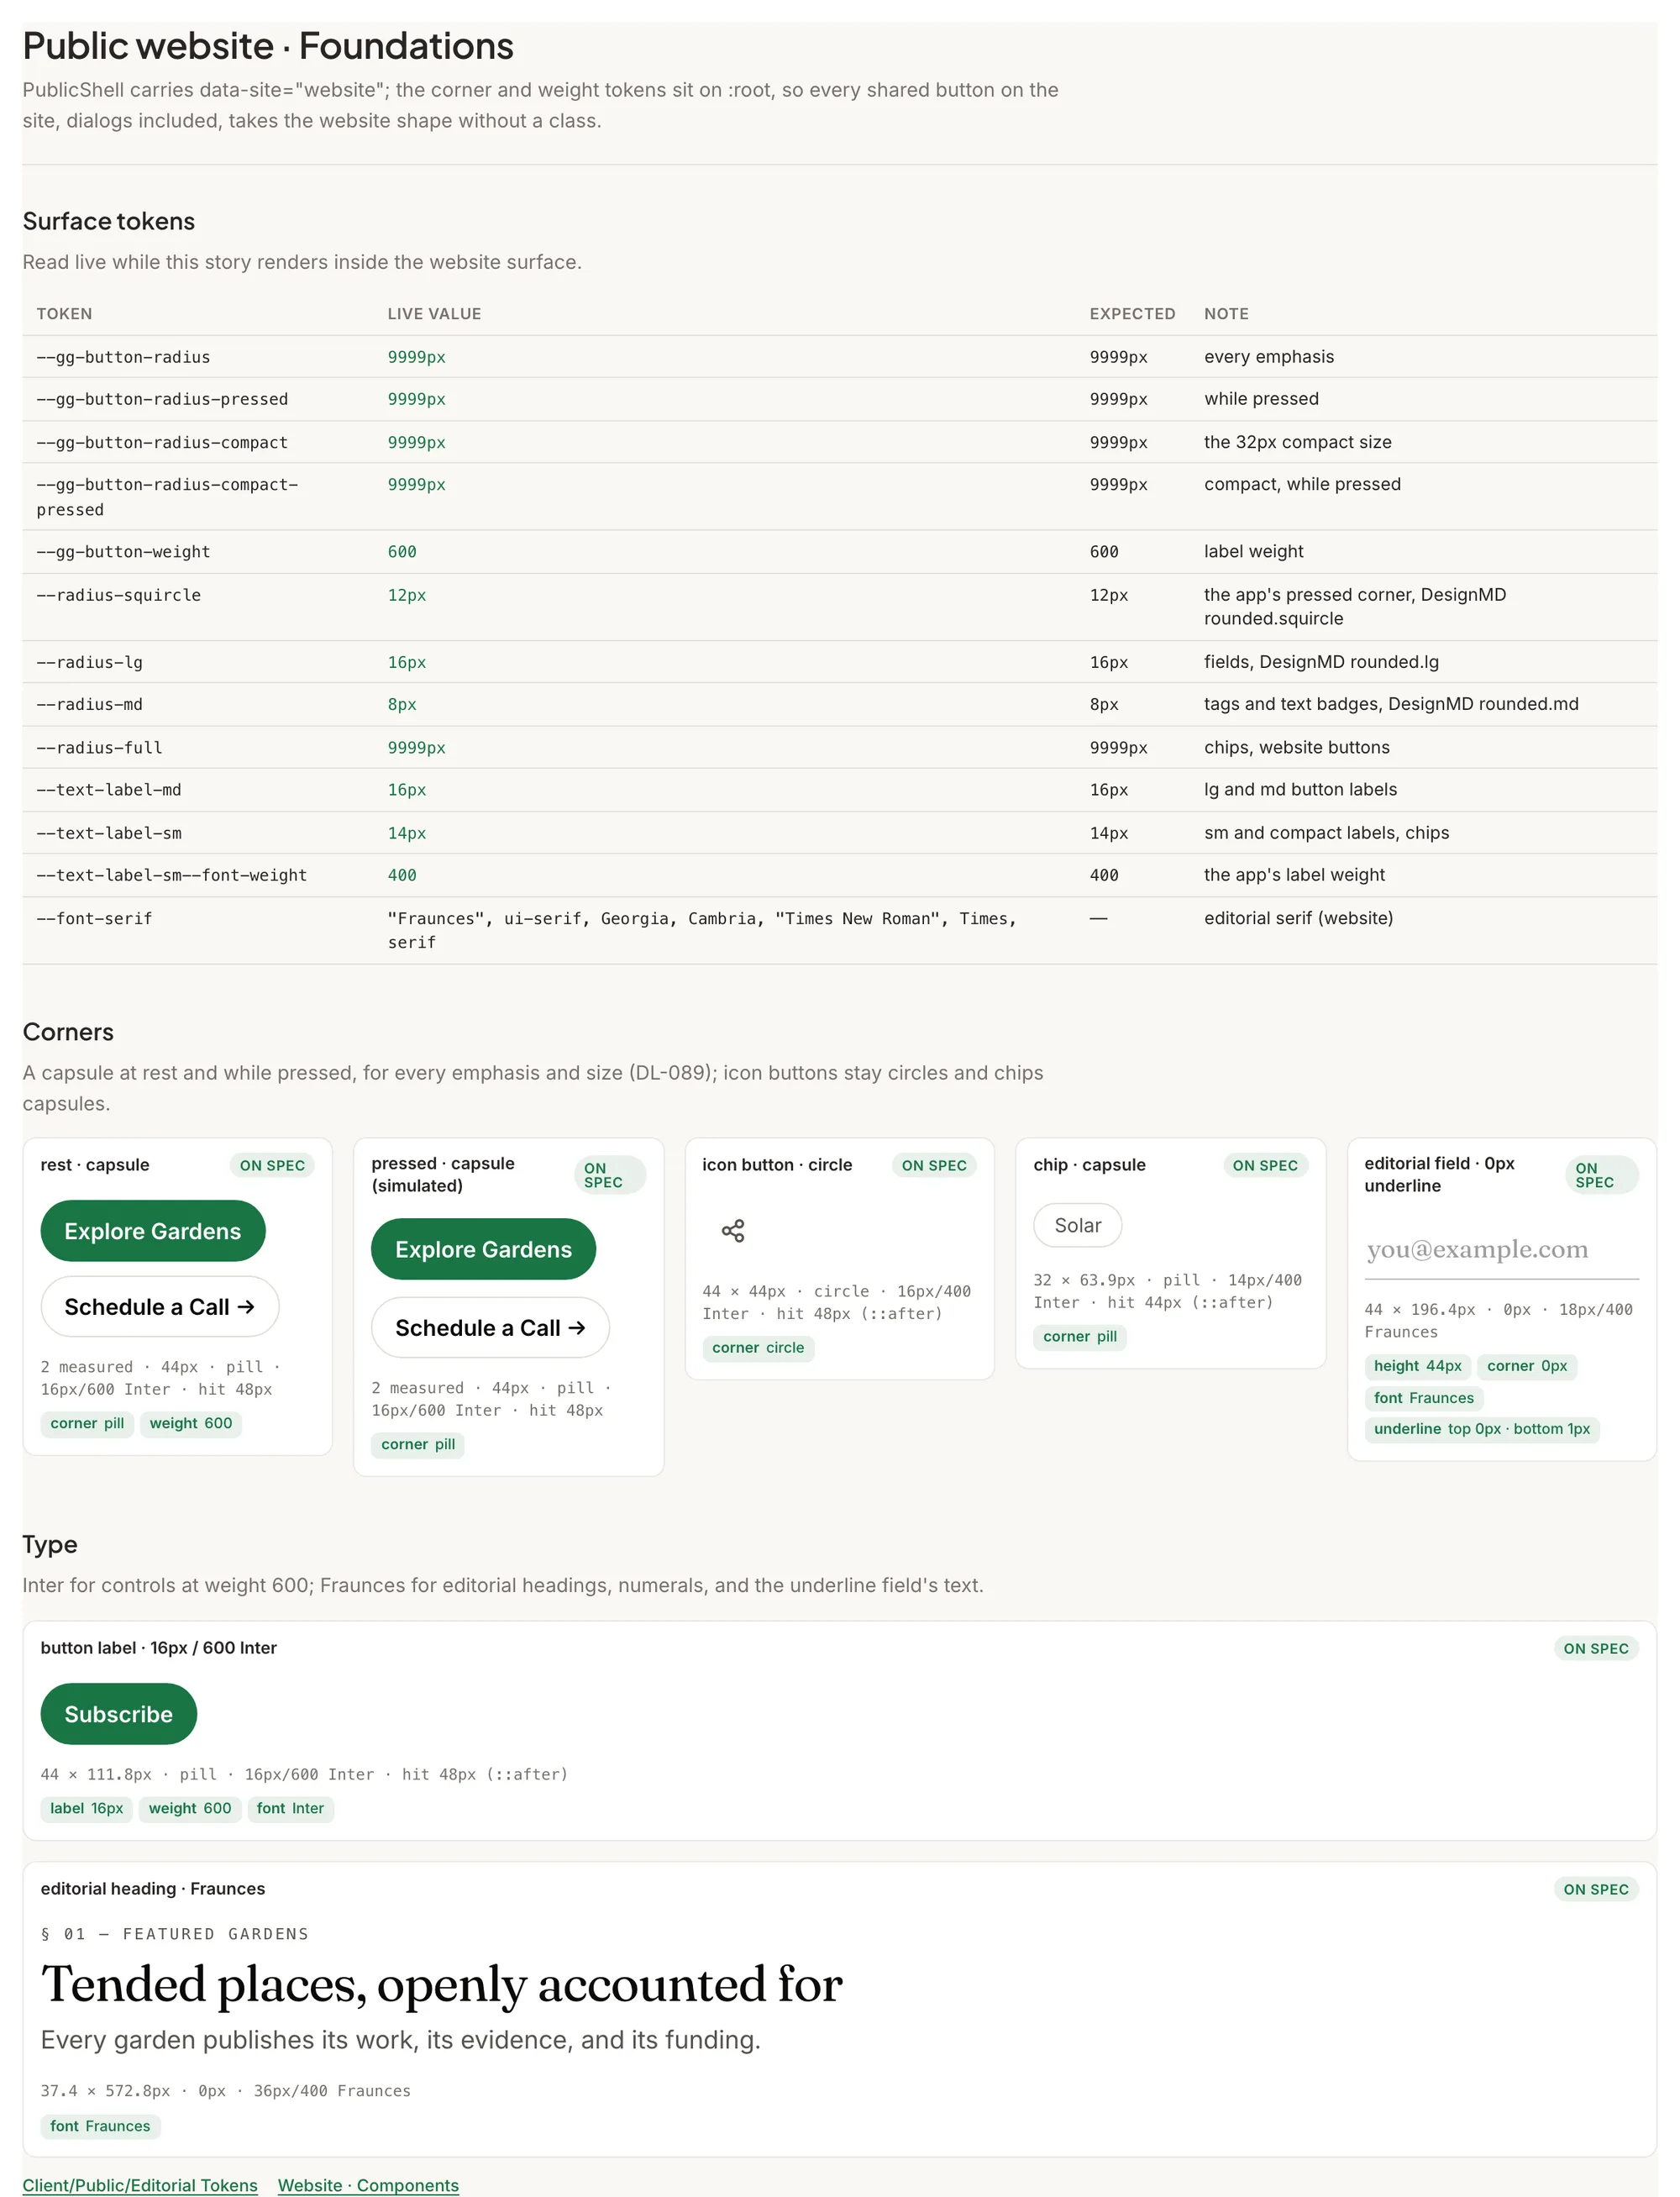Click ON SPEC badge in icon button card
The height and width of the screenshot is (2197, 1680).
click(x=934, y=1165)
